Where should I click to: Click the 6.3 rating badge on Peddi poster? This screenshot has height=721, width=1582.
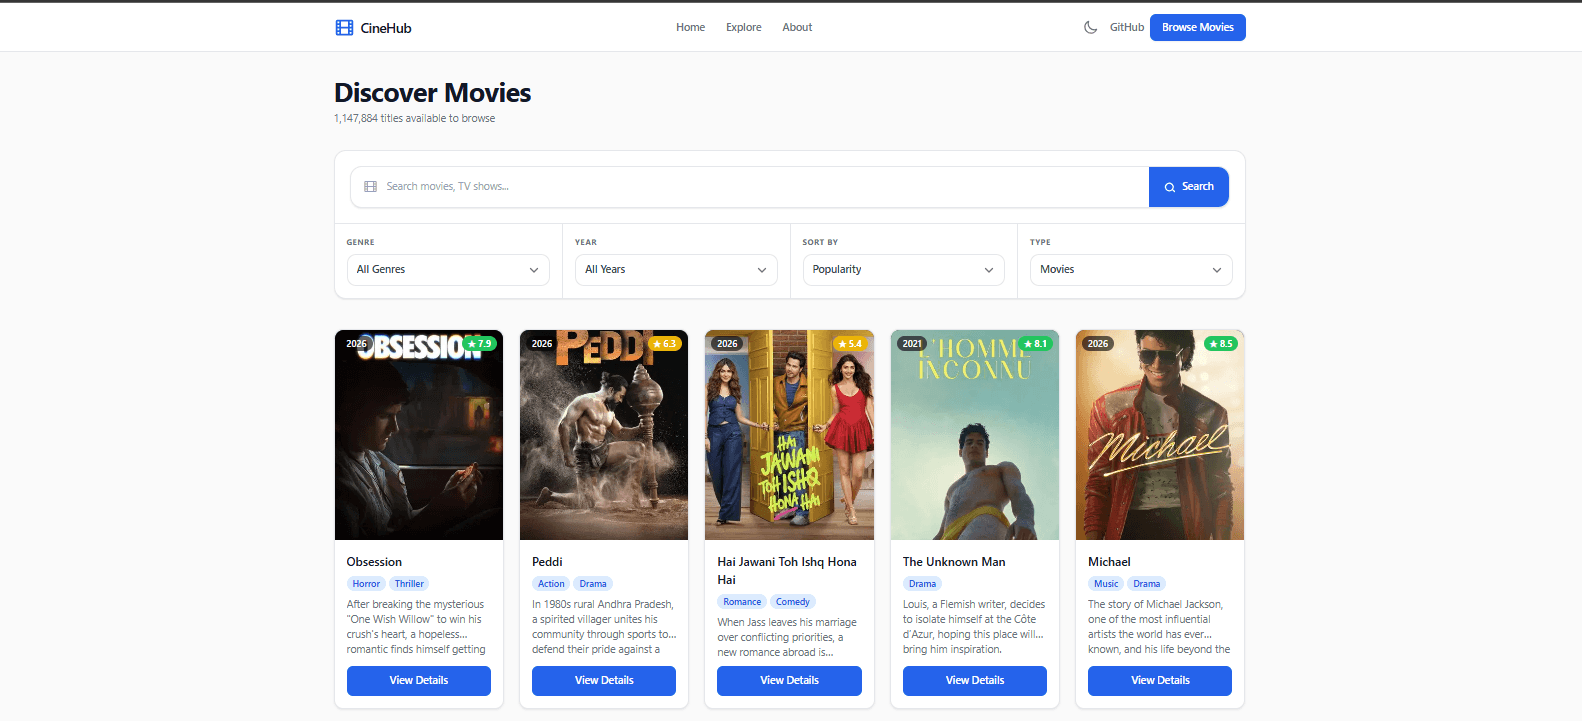(x=665, y=344)
